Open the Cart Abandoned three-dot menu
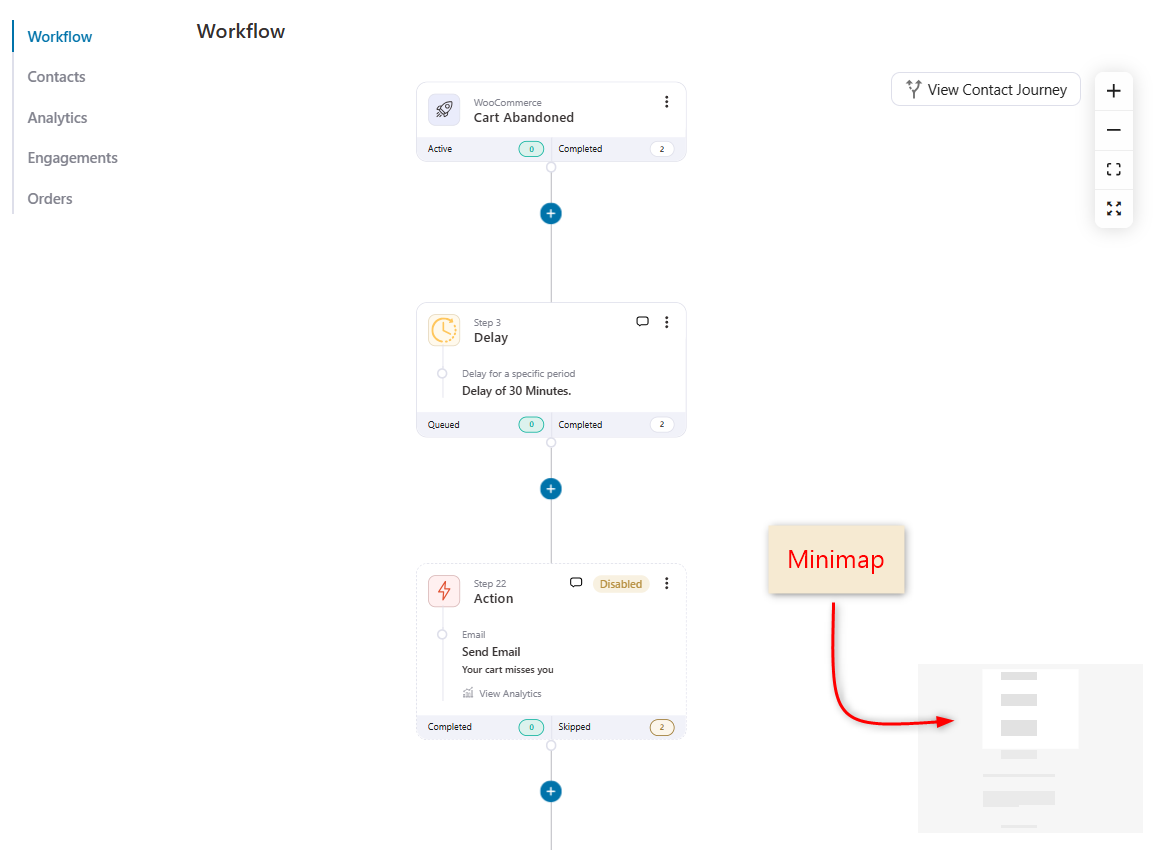The width and height of the screenshot is (1158, 850). point(666,102)
